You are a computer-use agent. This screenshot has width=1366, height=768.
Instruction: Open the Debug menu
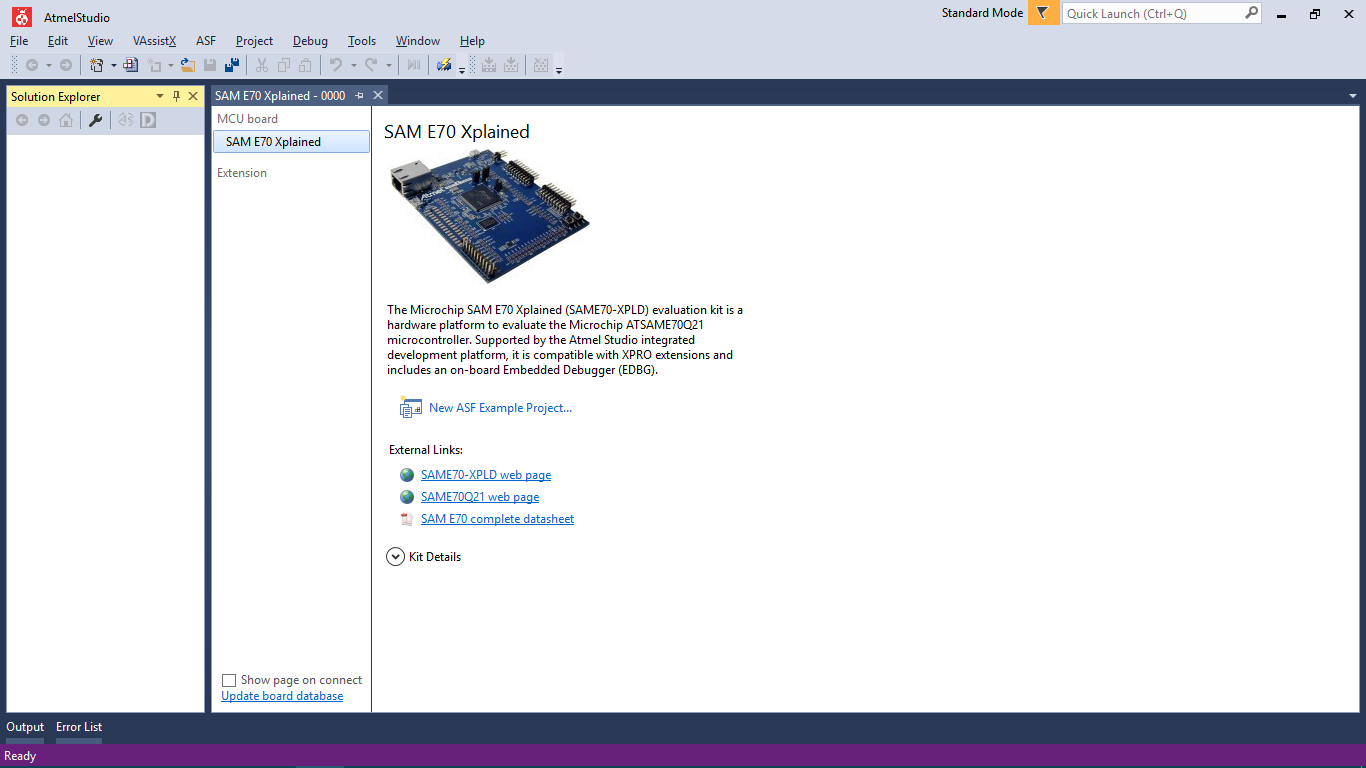point(310,41)
